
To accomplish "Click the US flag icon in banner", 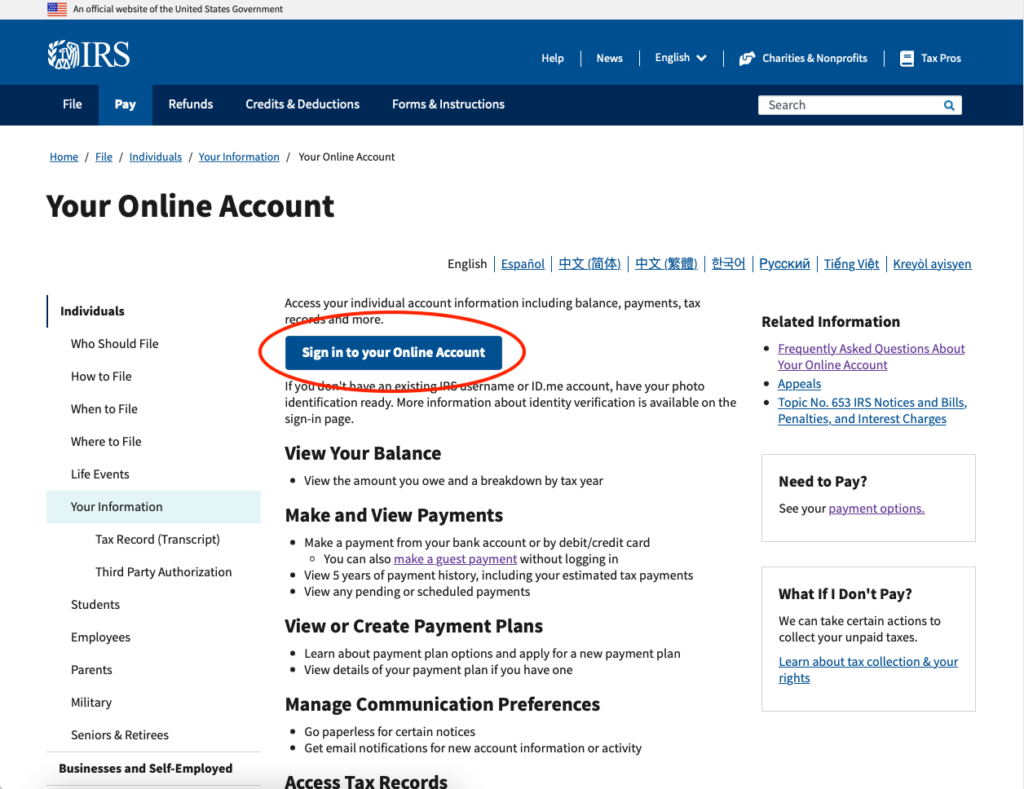I will point(57,9).
